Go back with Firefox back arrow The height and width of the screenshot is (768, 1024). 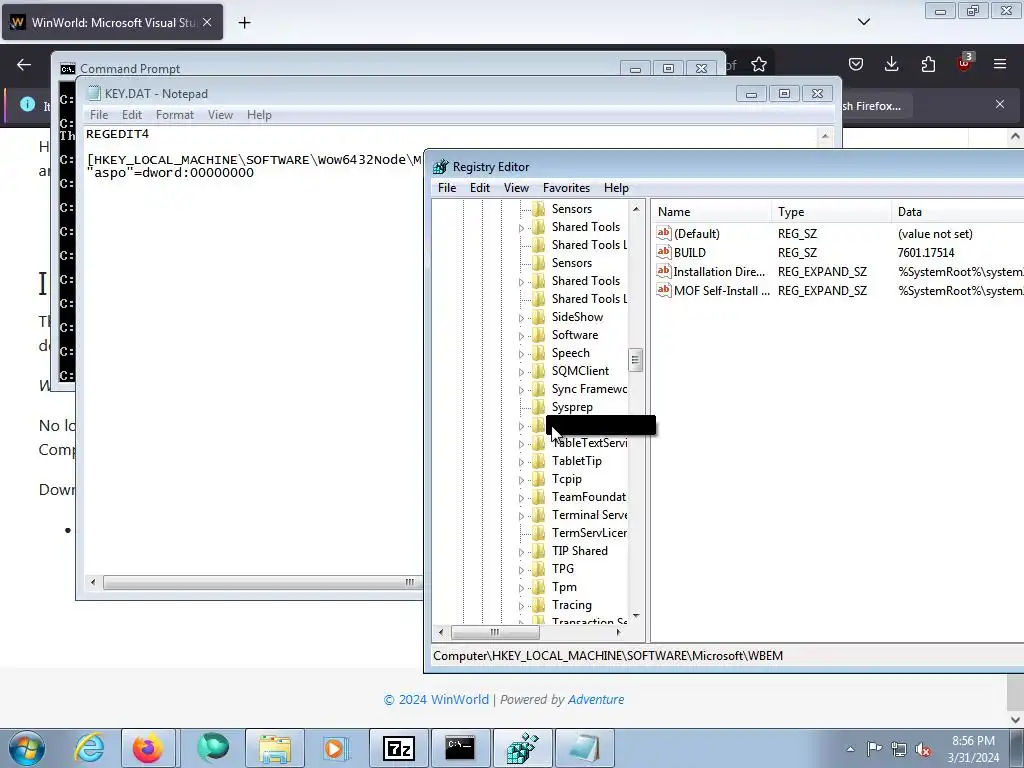(x=24, y=64)
